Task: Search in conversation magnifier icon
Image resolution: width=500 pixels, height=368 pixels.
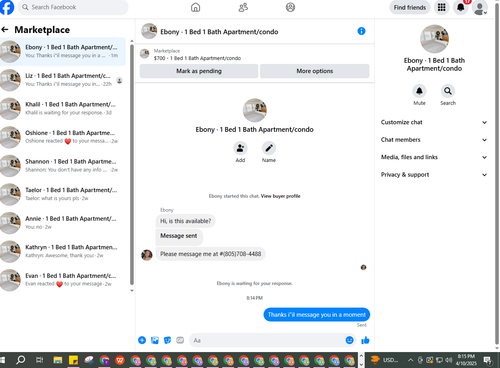Action: [x=448, y=91]
